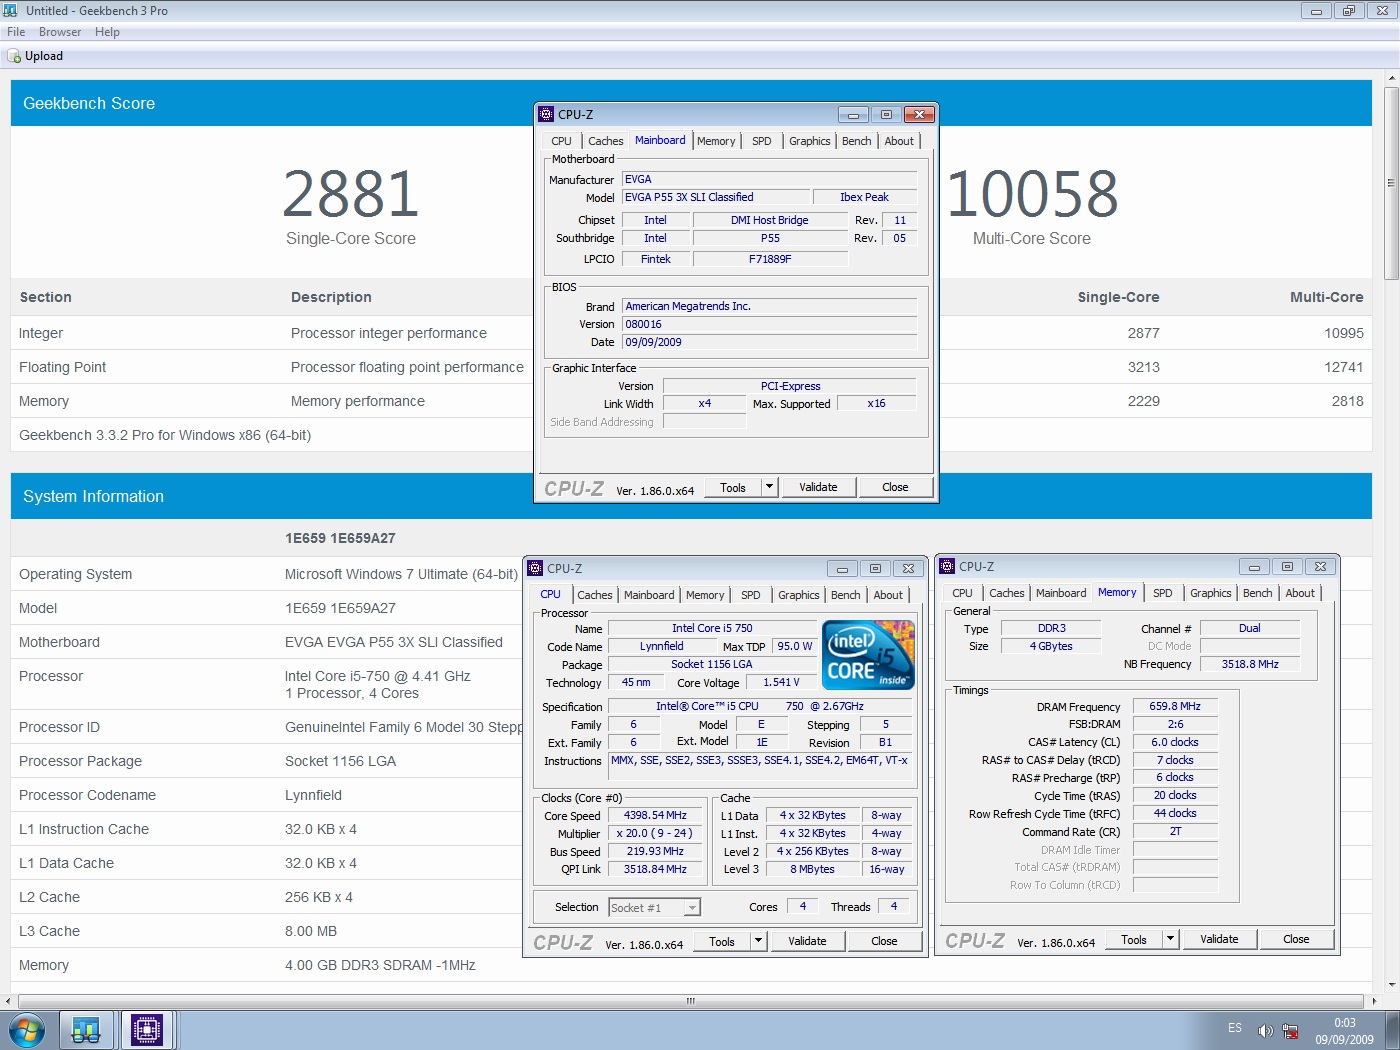Switch to Graphics tab in CPU window of CPU-Z
The width and height of the screenshot is (1400, 1050).
click(798, 595)
